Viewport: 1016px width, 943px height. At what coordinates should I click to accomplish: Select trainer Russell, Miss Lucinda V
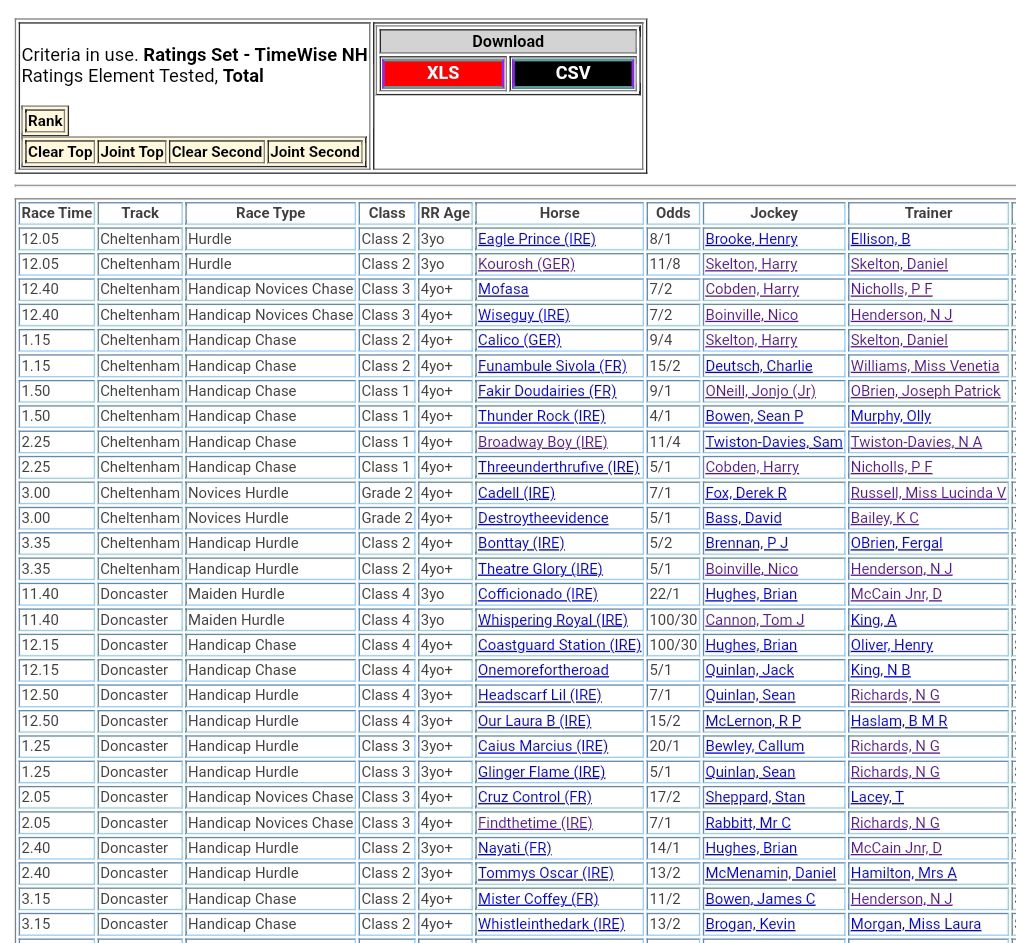tap(927, 493)
